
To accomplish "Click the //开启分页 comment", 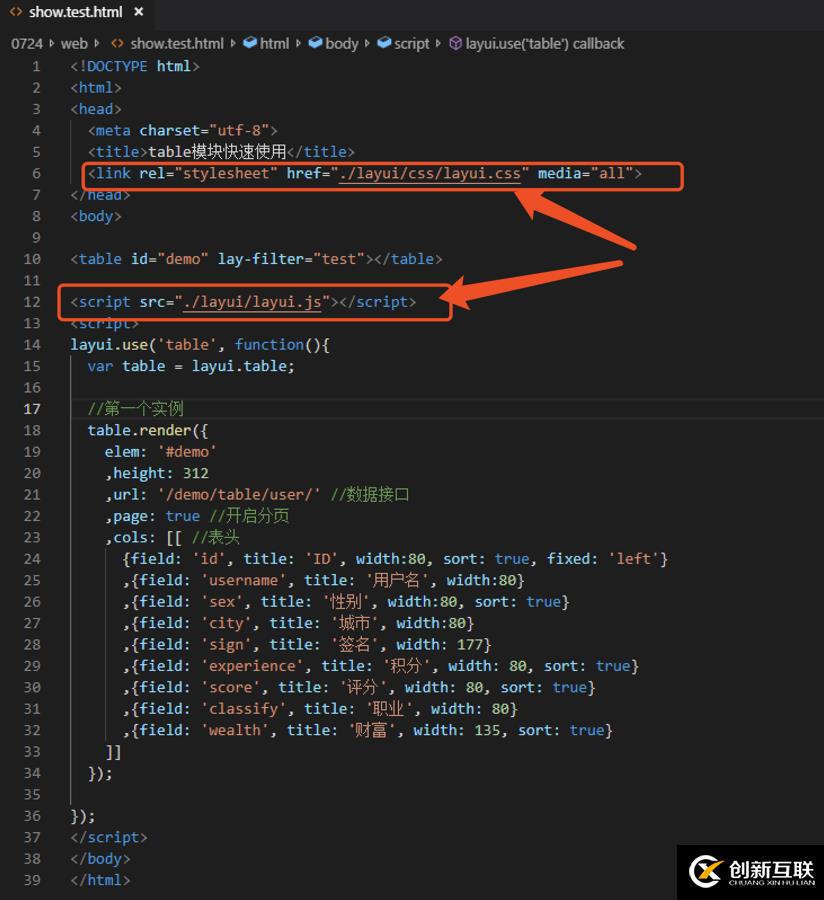I will click(x=249, y=516).
